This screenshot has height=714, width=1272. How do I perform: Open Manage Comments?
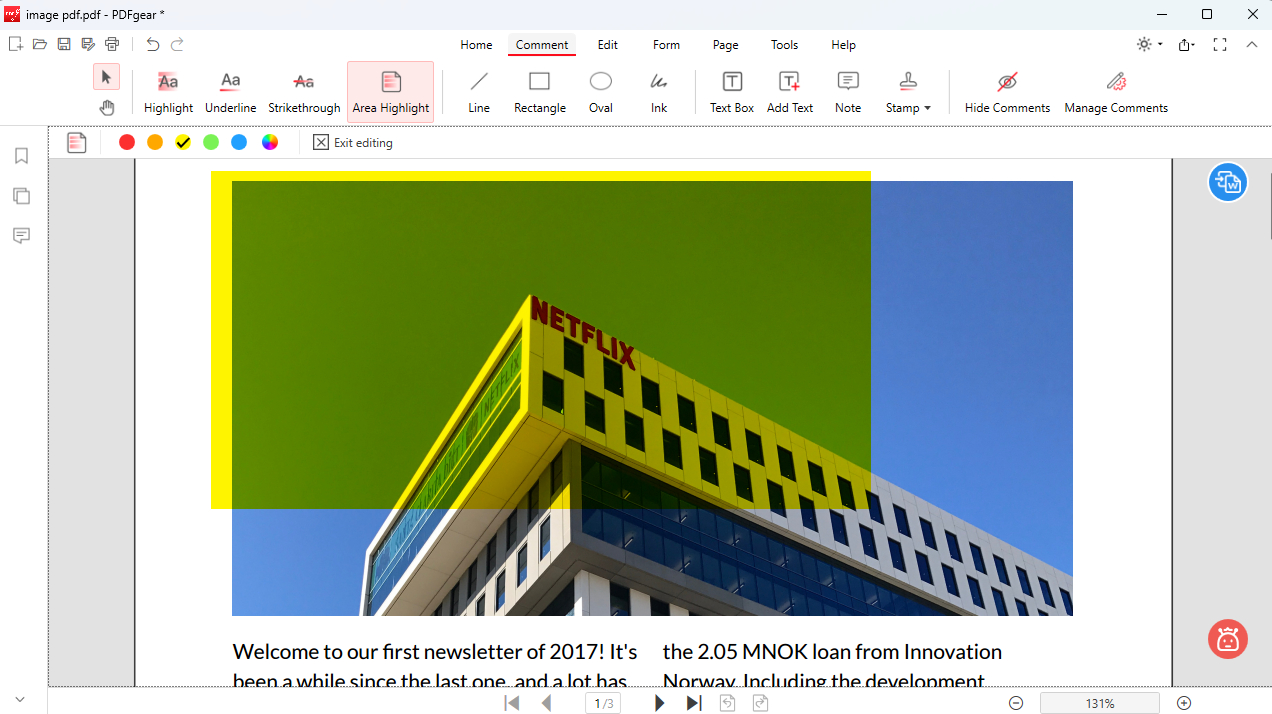(1116, 92)
